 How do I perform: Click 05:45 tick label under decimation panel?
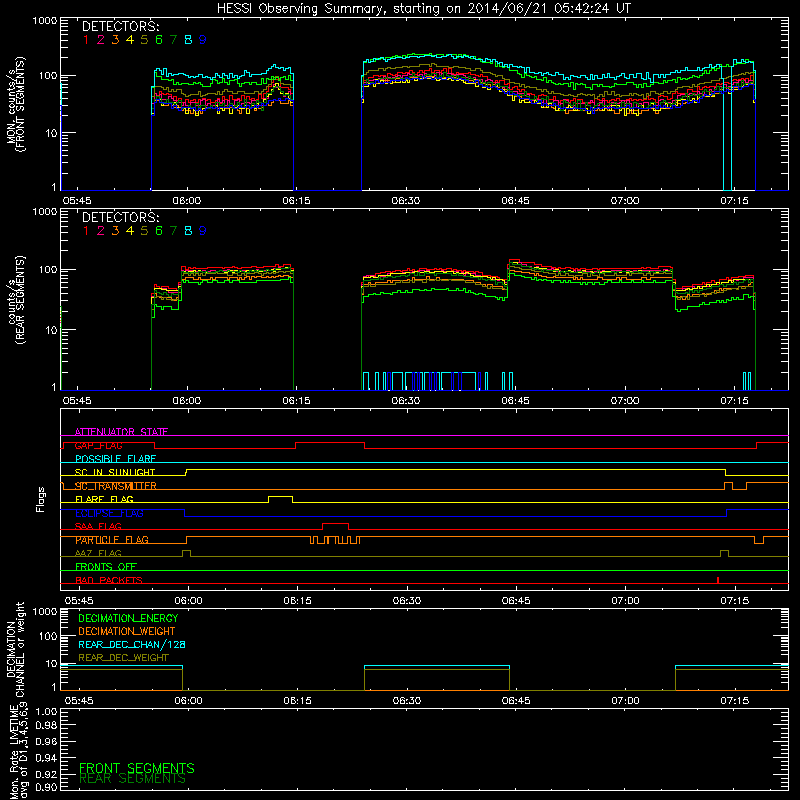(x=79, y=701)
